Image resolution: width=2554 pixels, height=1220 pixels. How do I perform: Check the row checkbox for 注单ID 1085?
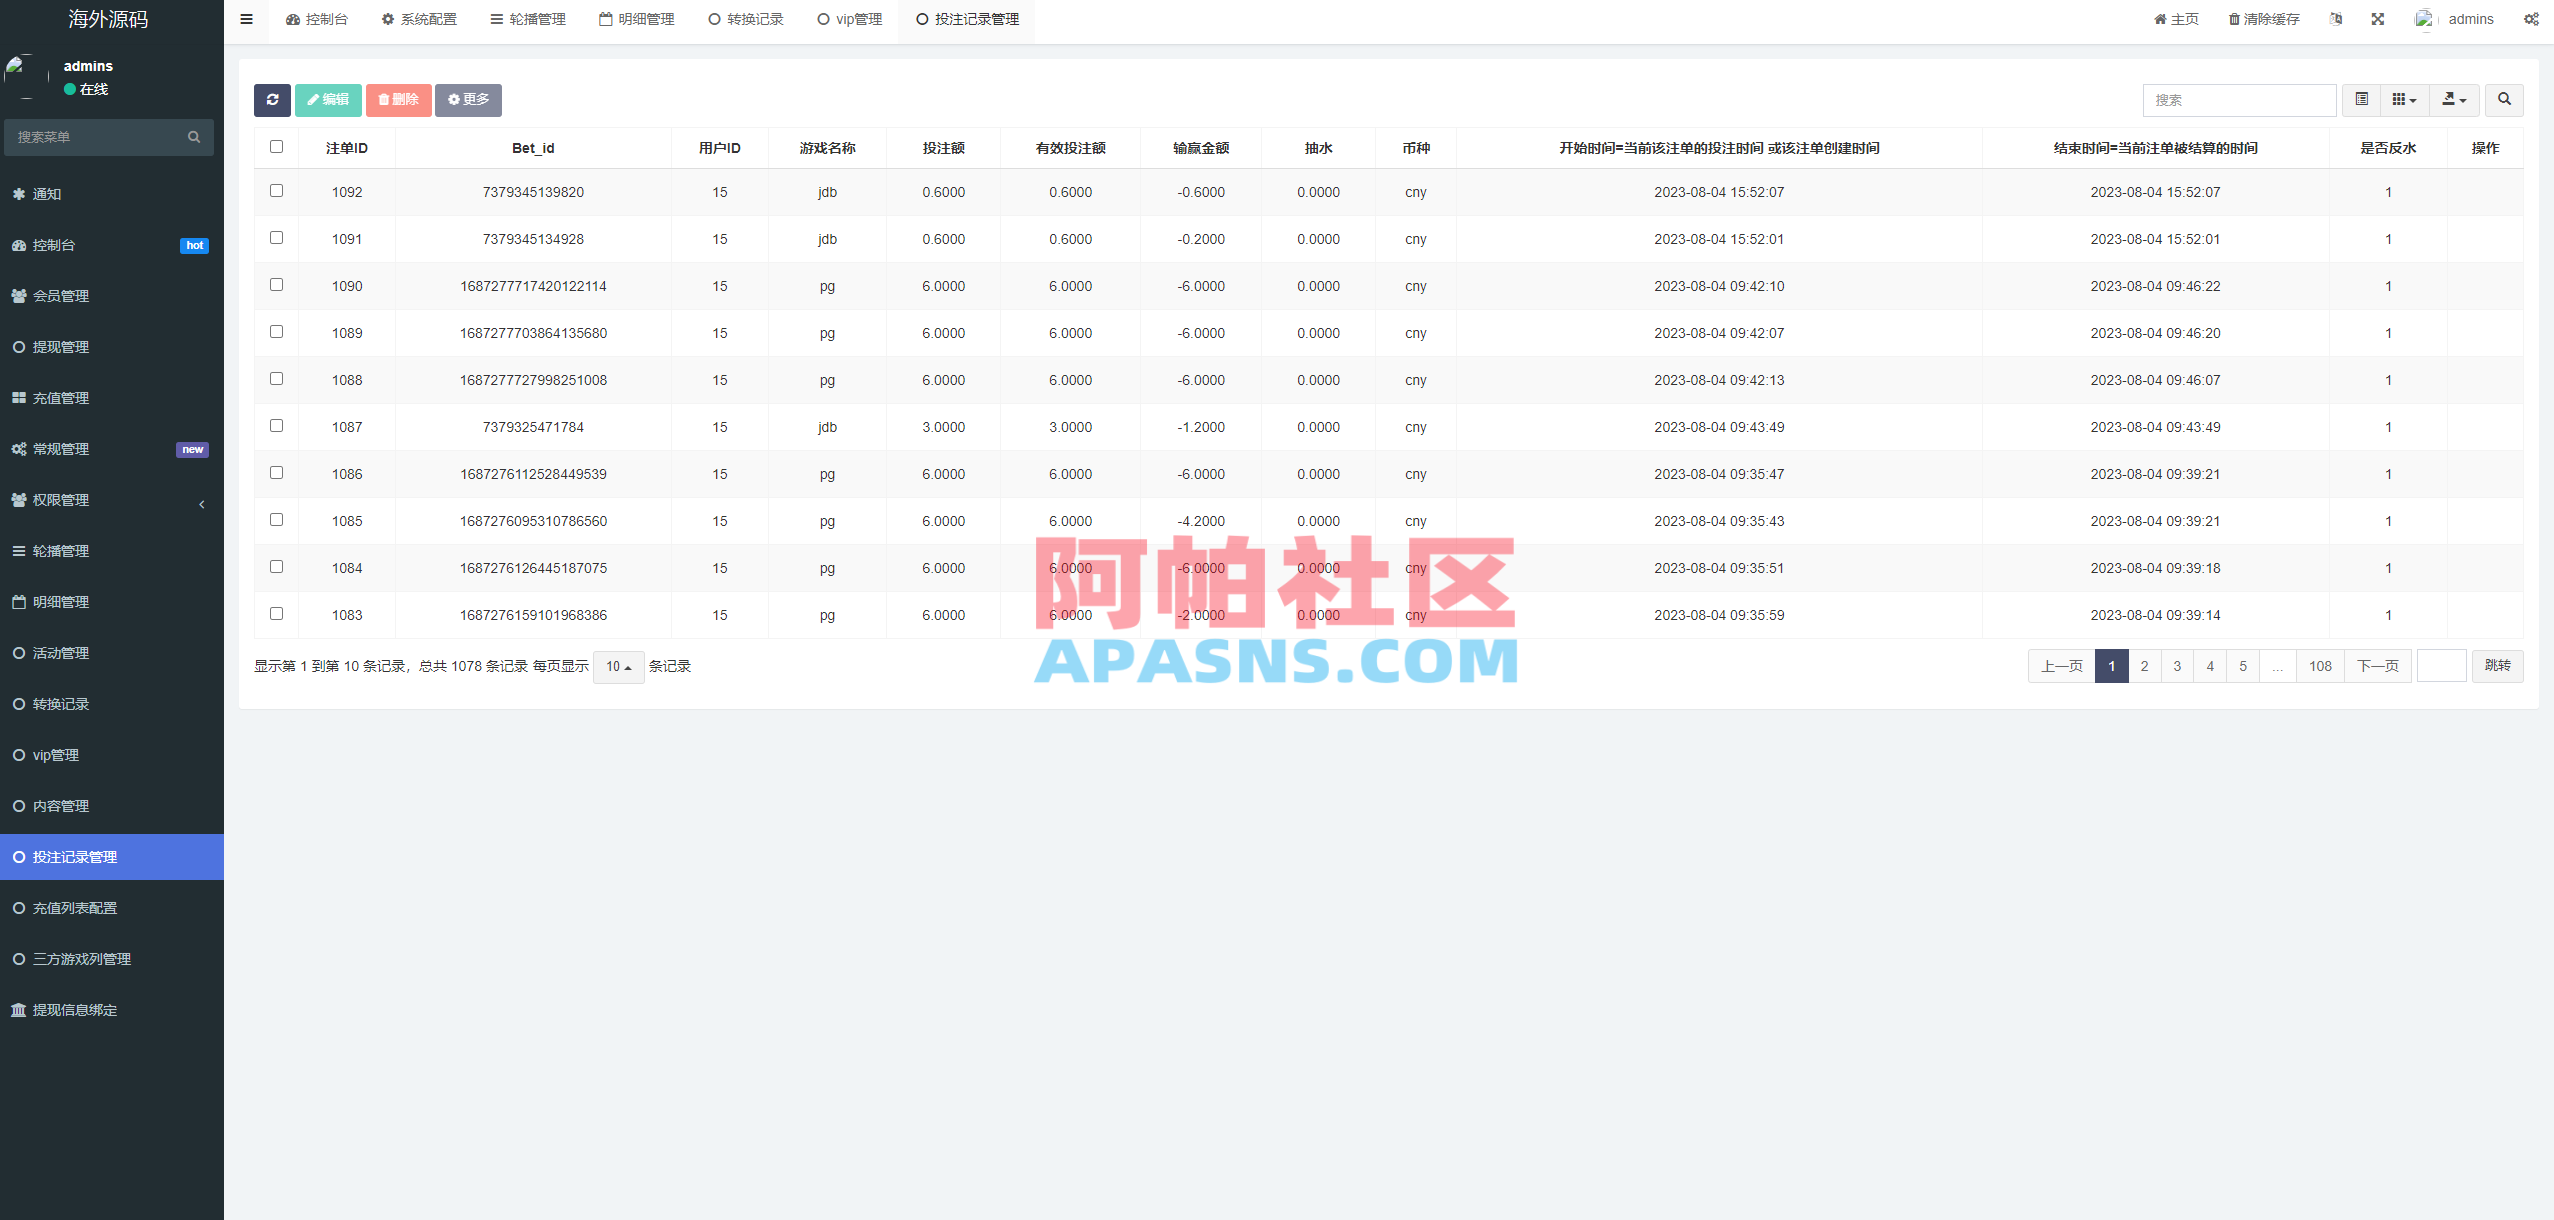pyautogui.click(x=276, y=519)
